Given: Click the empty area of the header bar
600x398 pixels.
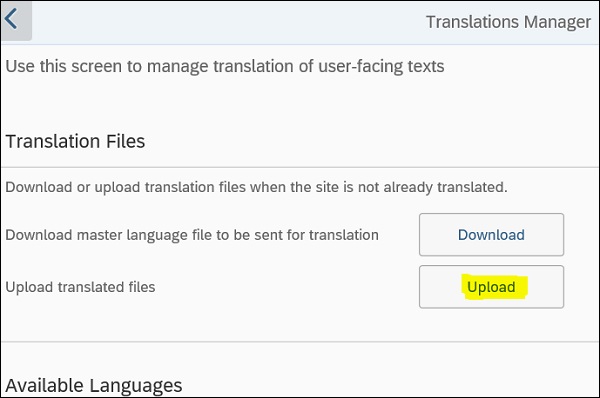Looking at the screenshot, I should [x=230, y=22].
